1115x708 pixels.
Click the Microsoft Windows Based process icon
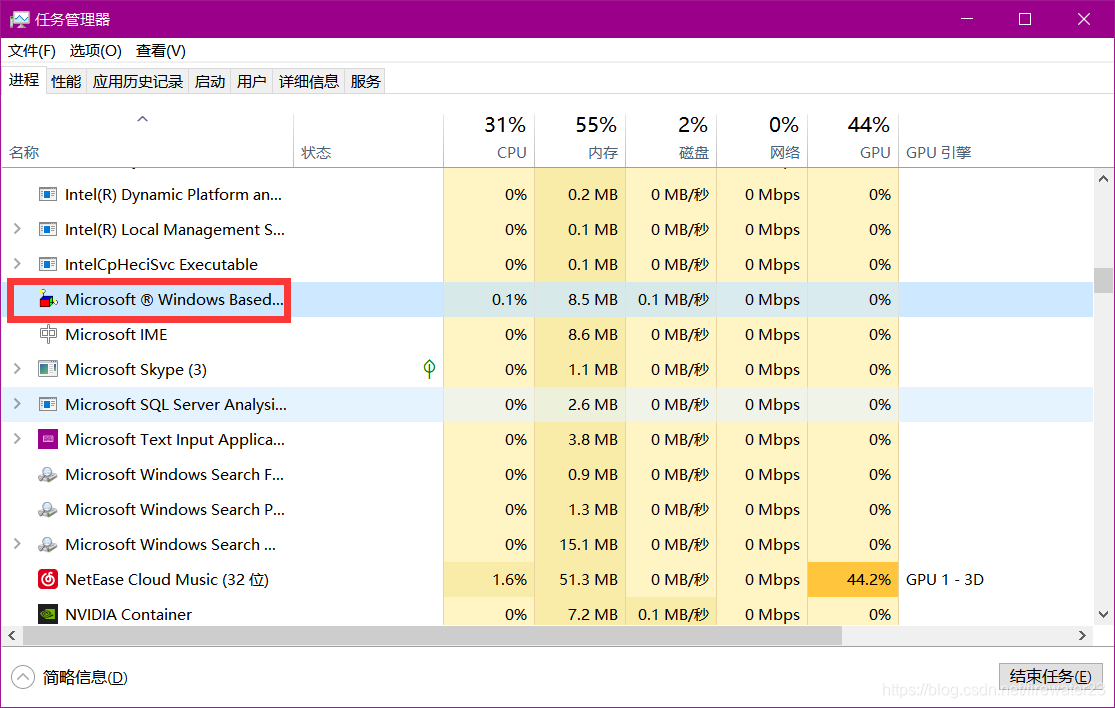click(x=48, y=299)
